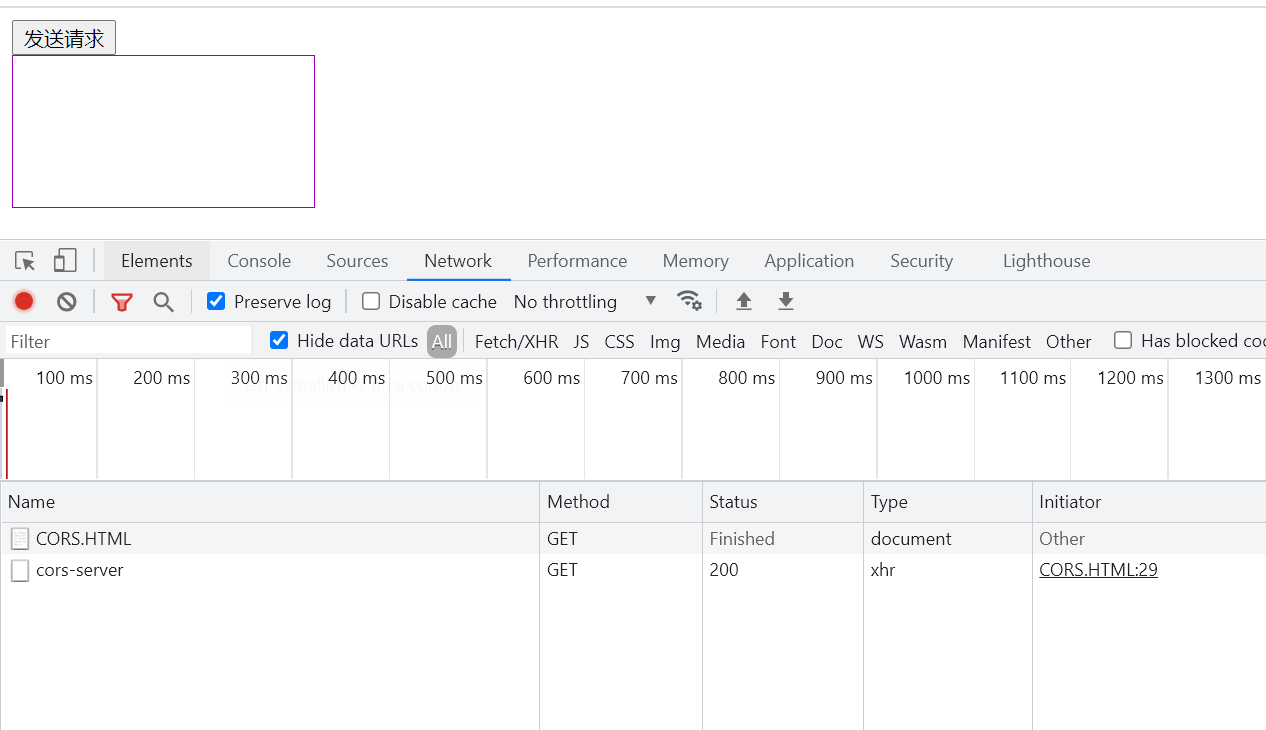
Task: Click the export HAR download icon
Action: point(786,301)
